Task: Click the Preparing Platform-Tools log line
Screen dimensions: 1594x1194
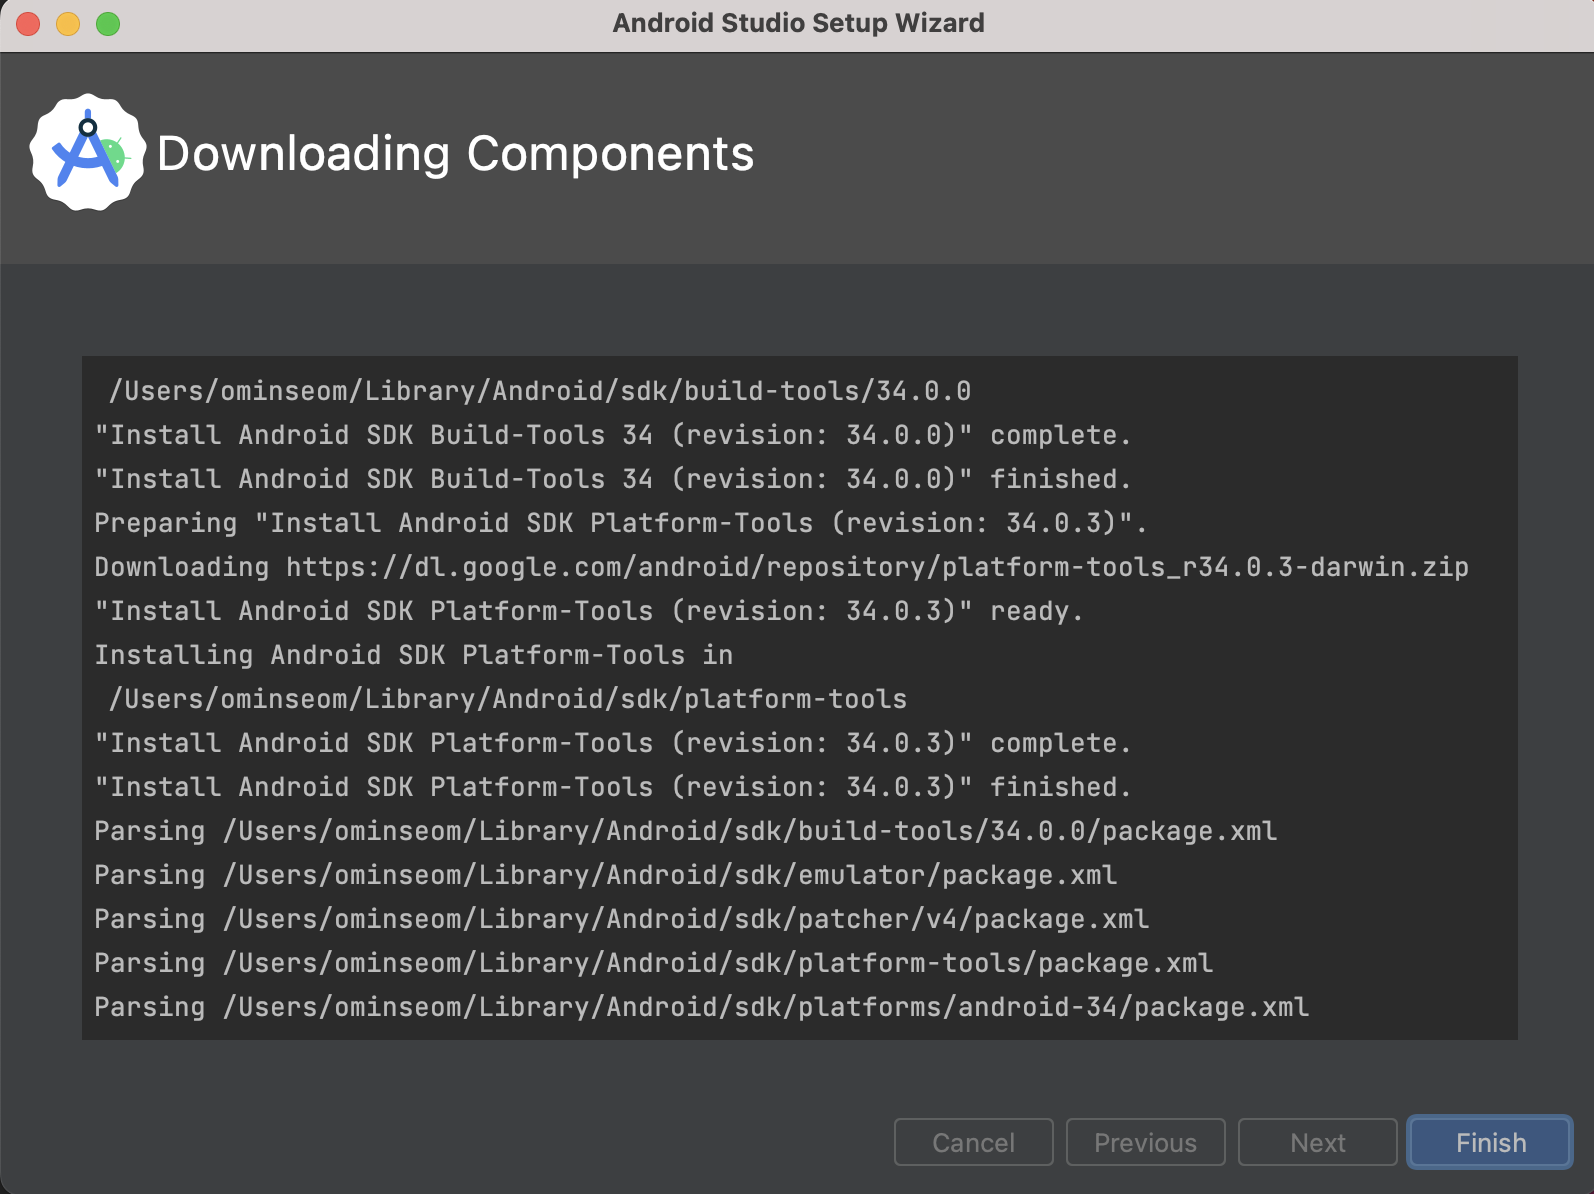Action: [621, 523]
